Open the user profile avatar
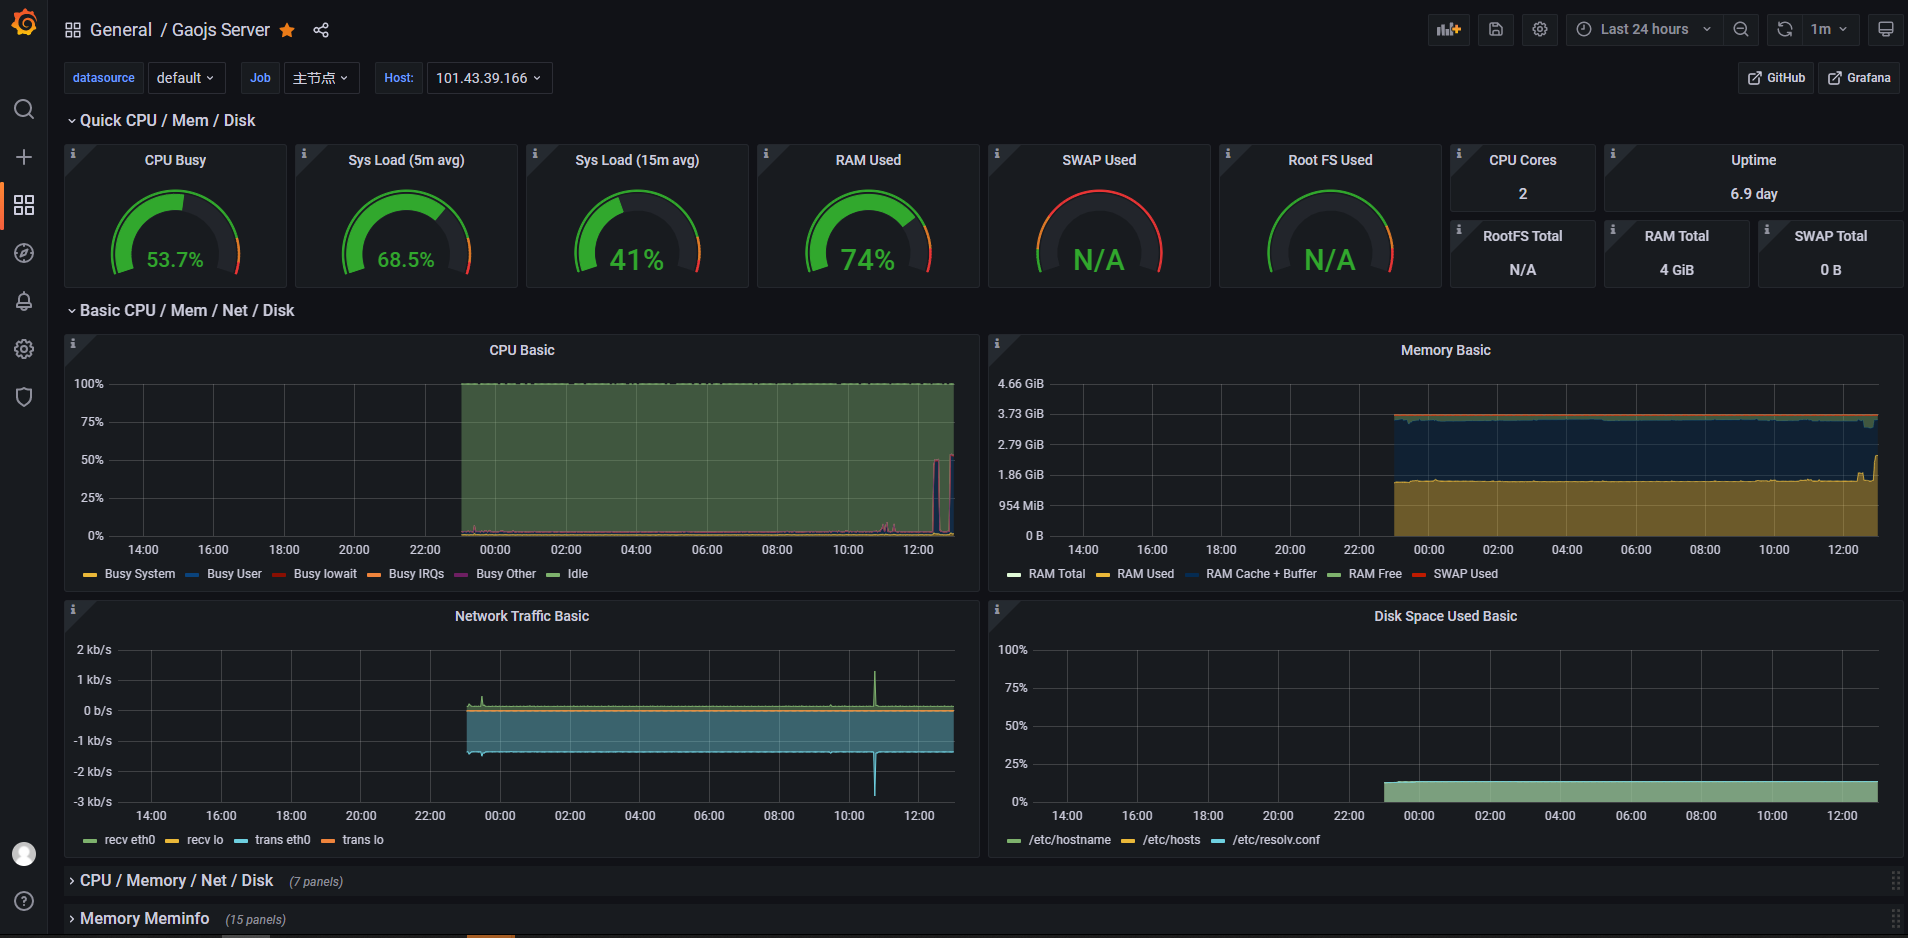The height and width of the screenshot is (938, 1908). [x=24, y=853]
